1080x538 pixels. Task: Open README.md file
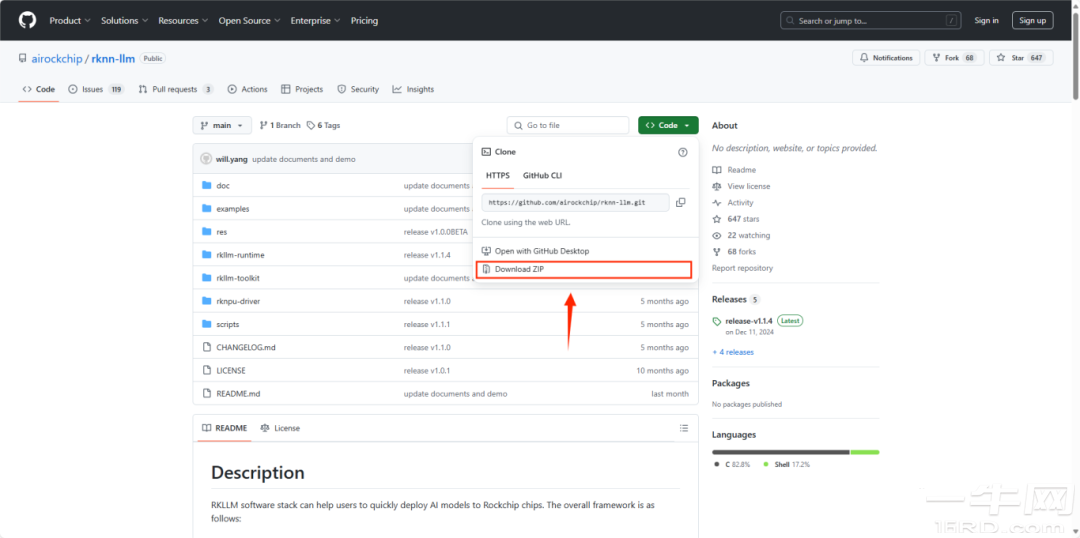tap(238, 394)
